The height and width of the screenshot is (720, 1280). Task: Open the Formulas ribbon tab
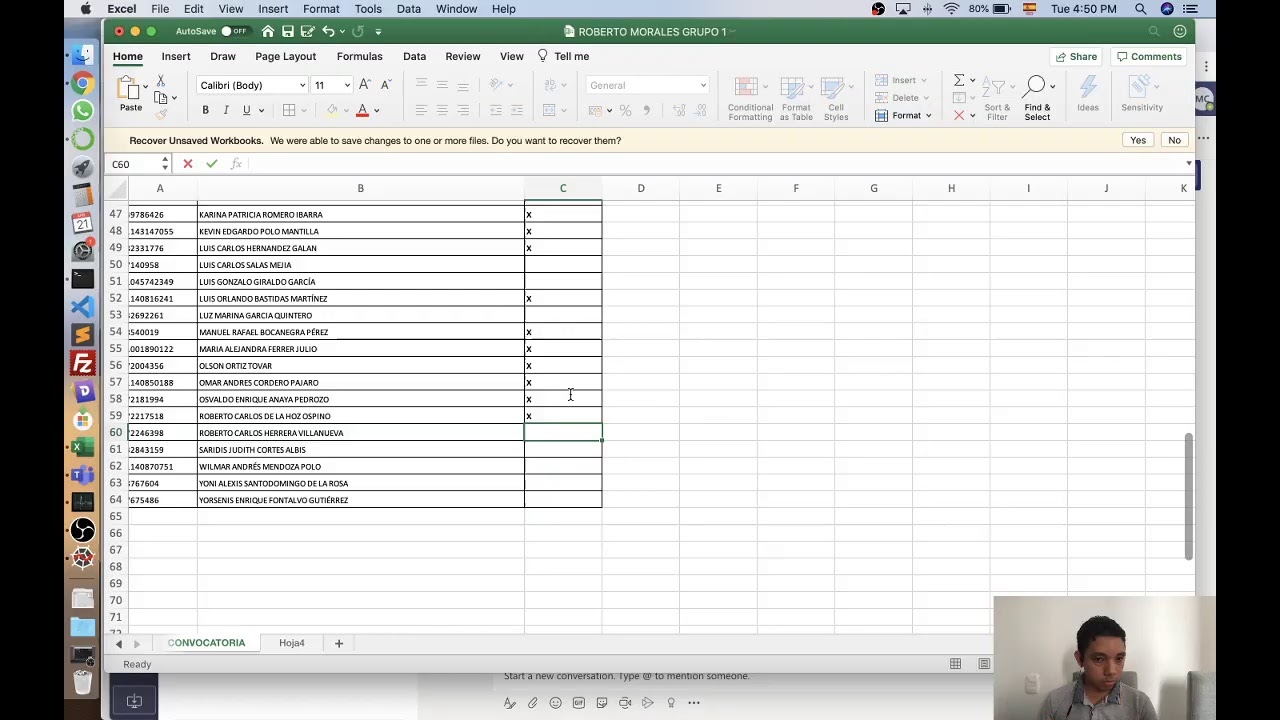(359, 56)
